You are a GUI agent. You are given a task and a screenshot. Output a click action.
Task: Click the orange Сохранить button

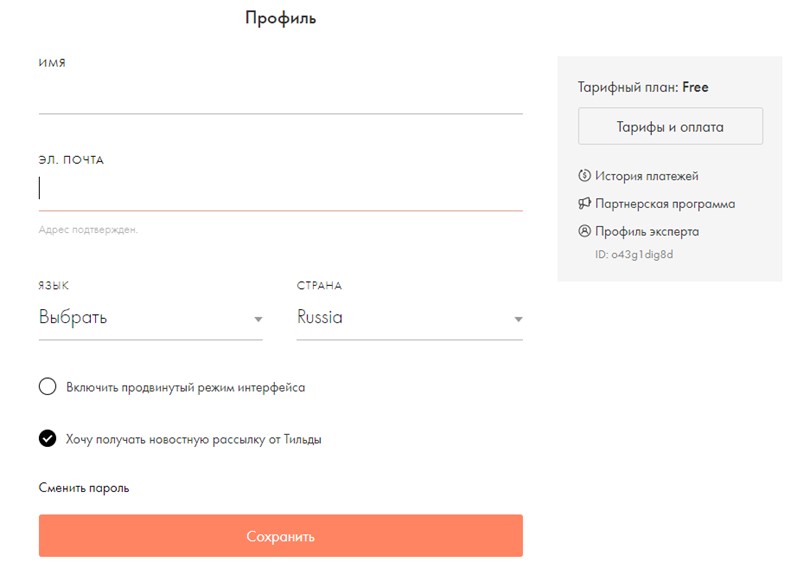tap(281, 535)
